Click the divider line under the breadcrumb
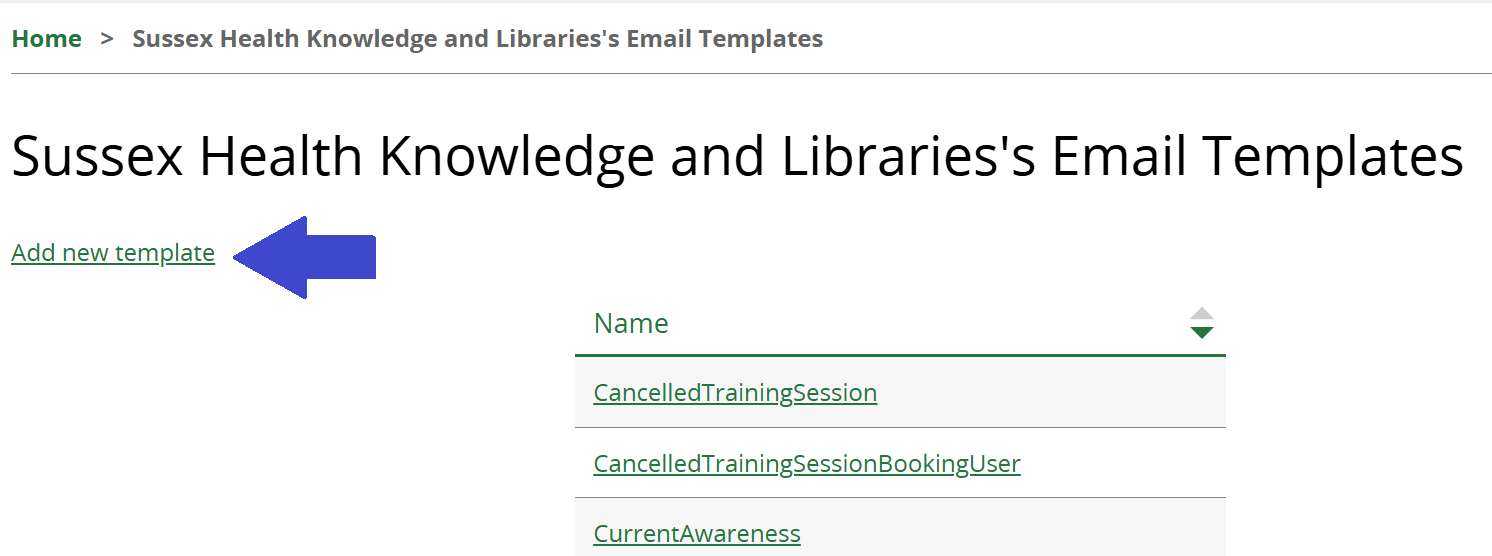Screen dimensions: 1492x556 [751, 73]
